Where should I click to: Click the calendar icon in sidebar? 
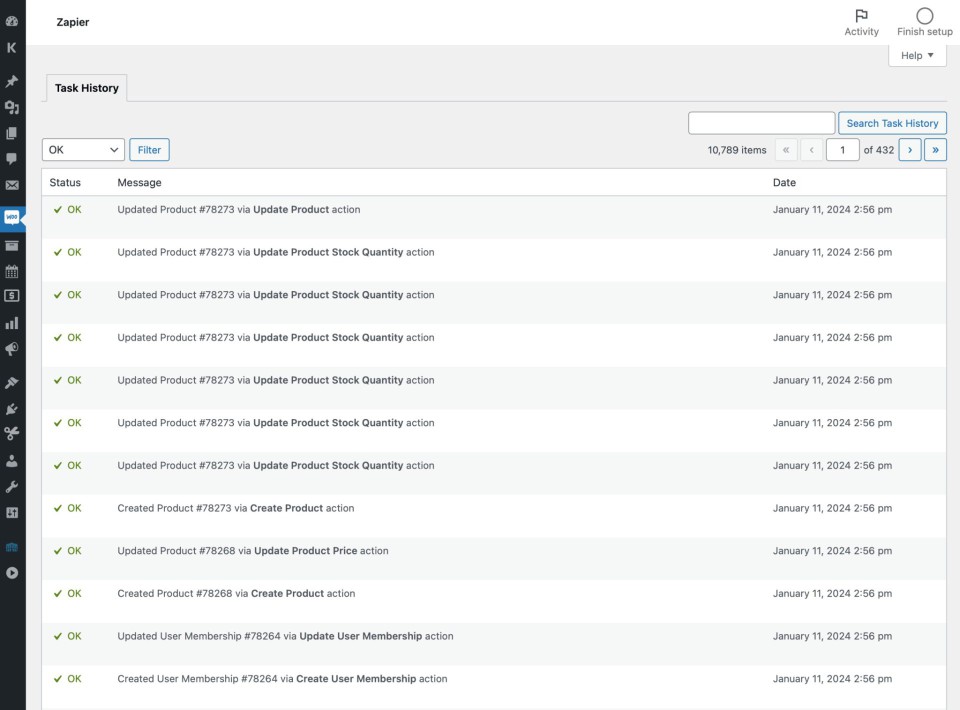pos(12,271)
